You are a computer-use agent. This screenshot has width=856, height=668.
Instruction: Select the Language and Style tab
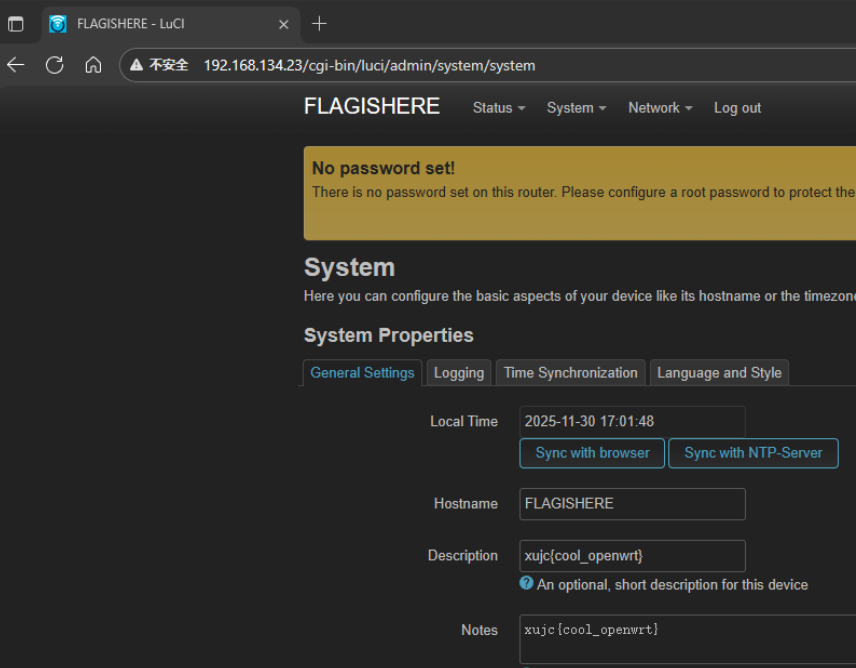(x=719, y=373)
